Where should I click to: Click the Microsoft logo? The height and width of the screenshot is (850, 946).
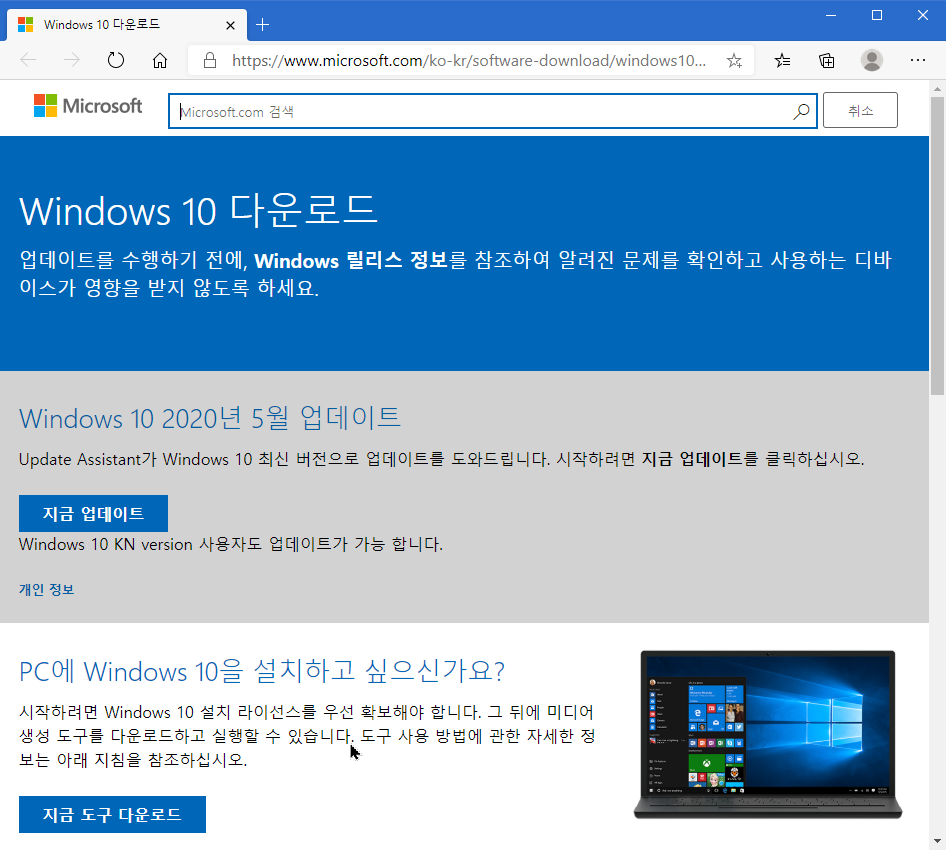click(88, 106)
